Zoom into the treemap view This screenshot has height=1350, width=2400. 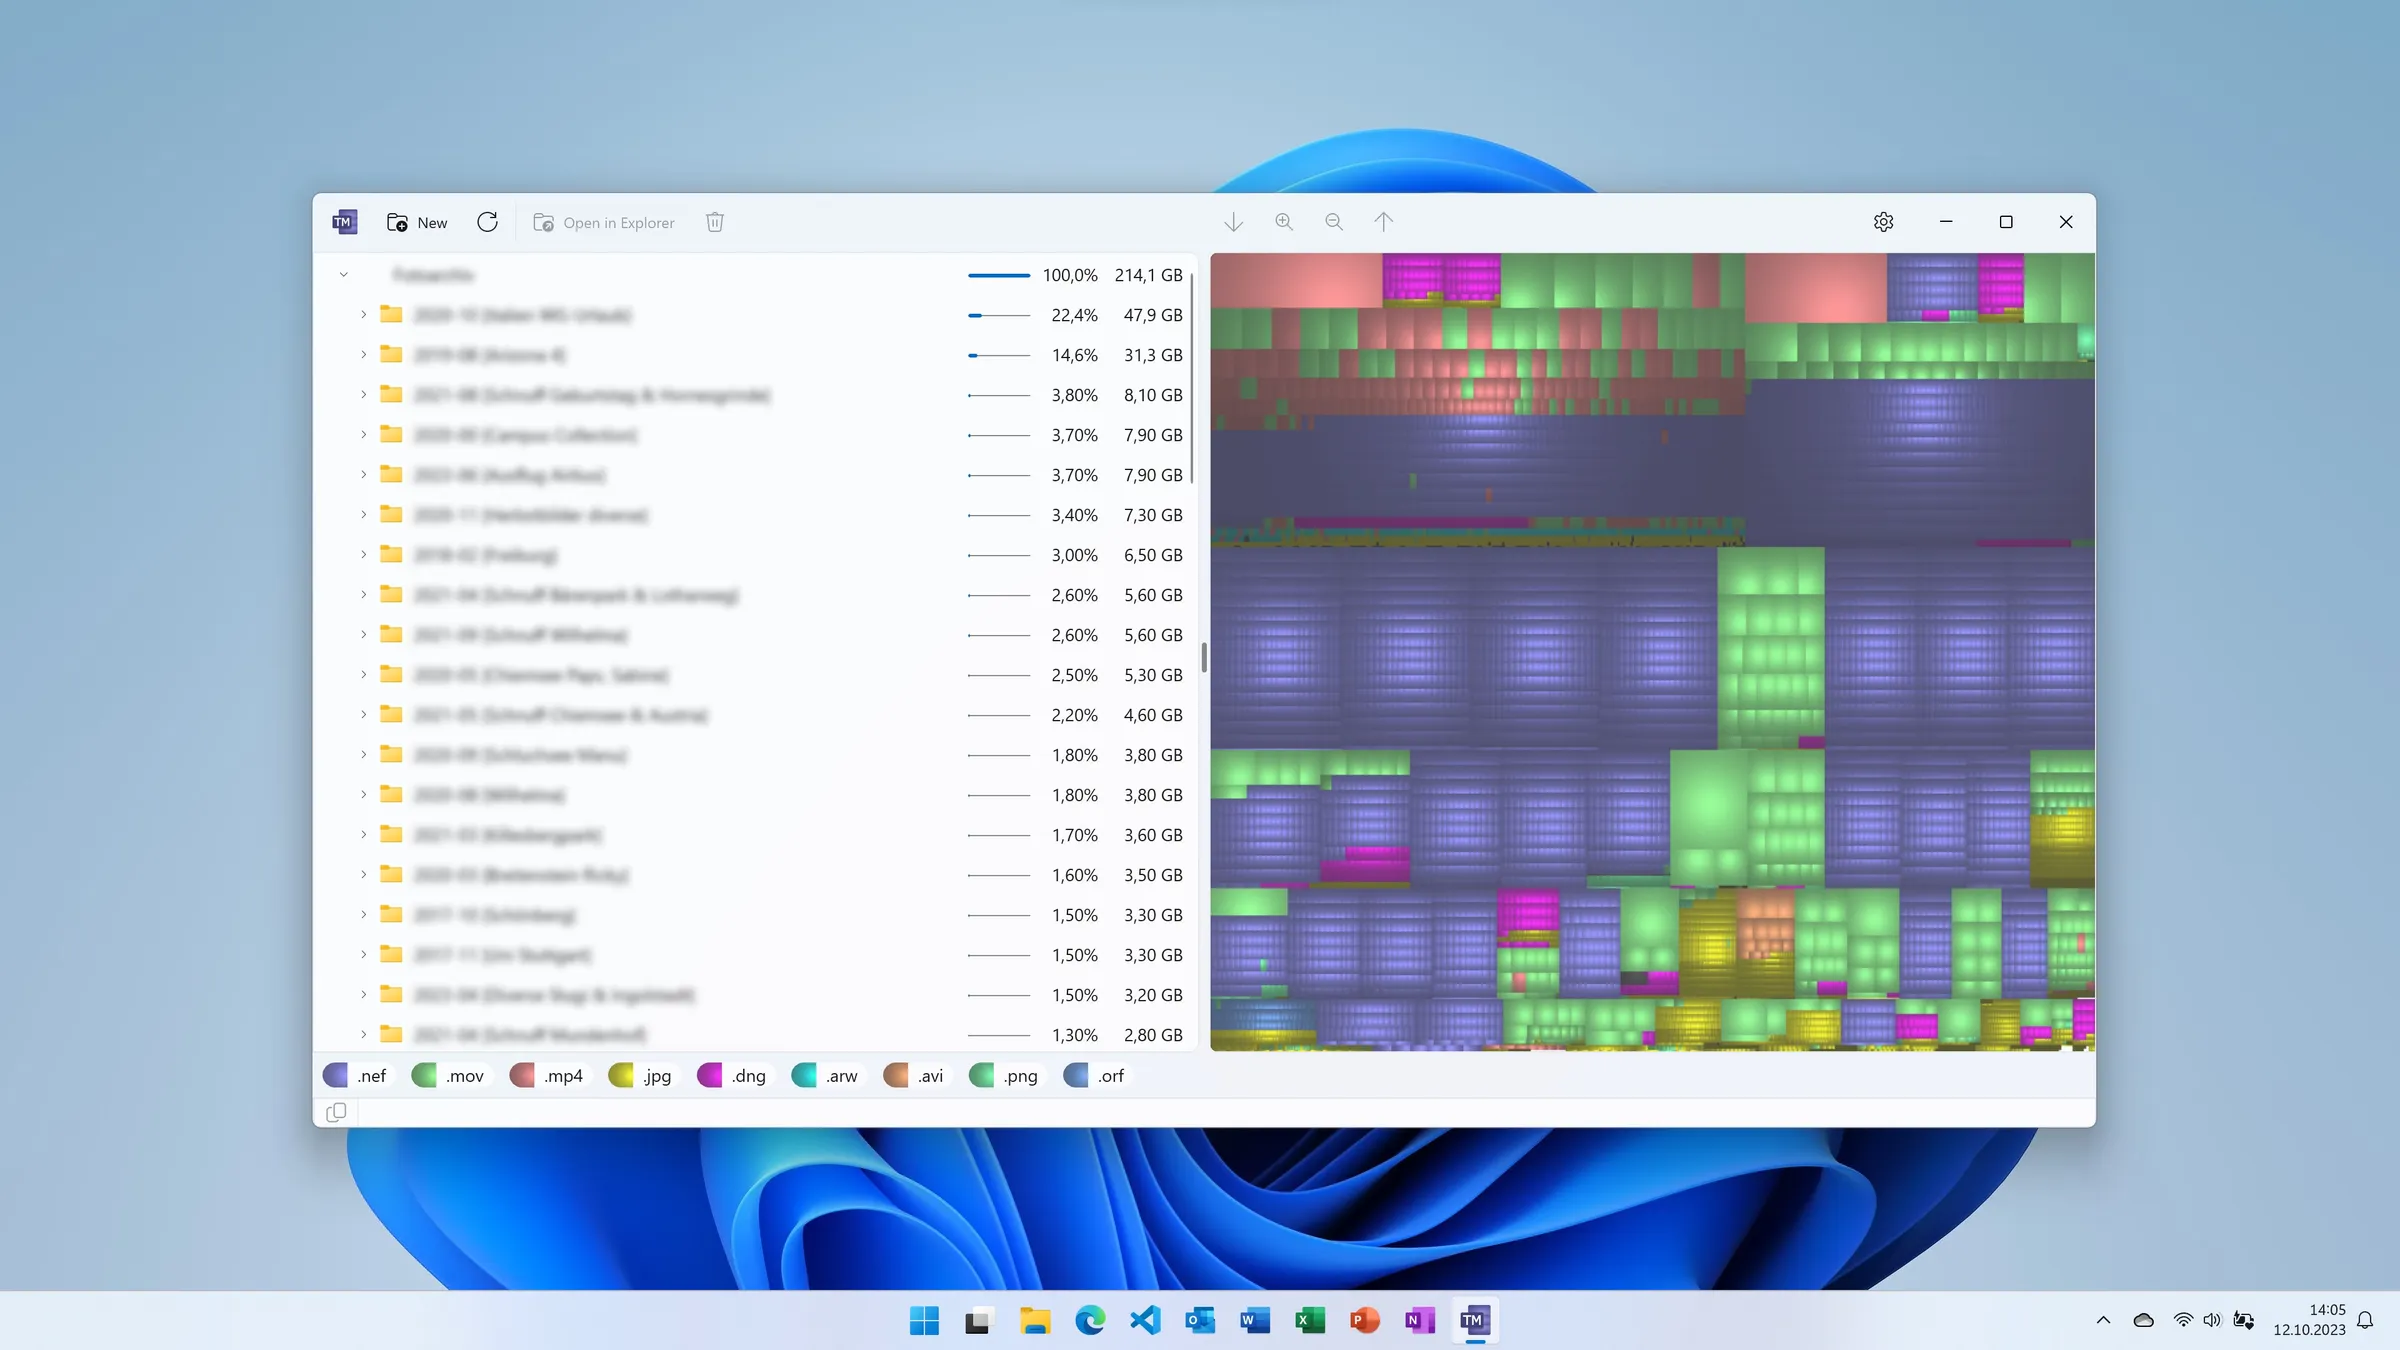pos(1284,221)
